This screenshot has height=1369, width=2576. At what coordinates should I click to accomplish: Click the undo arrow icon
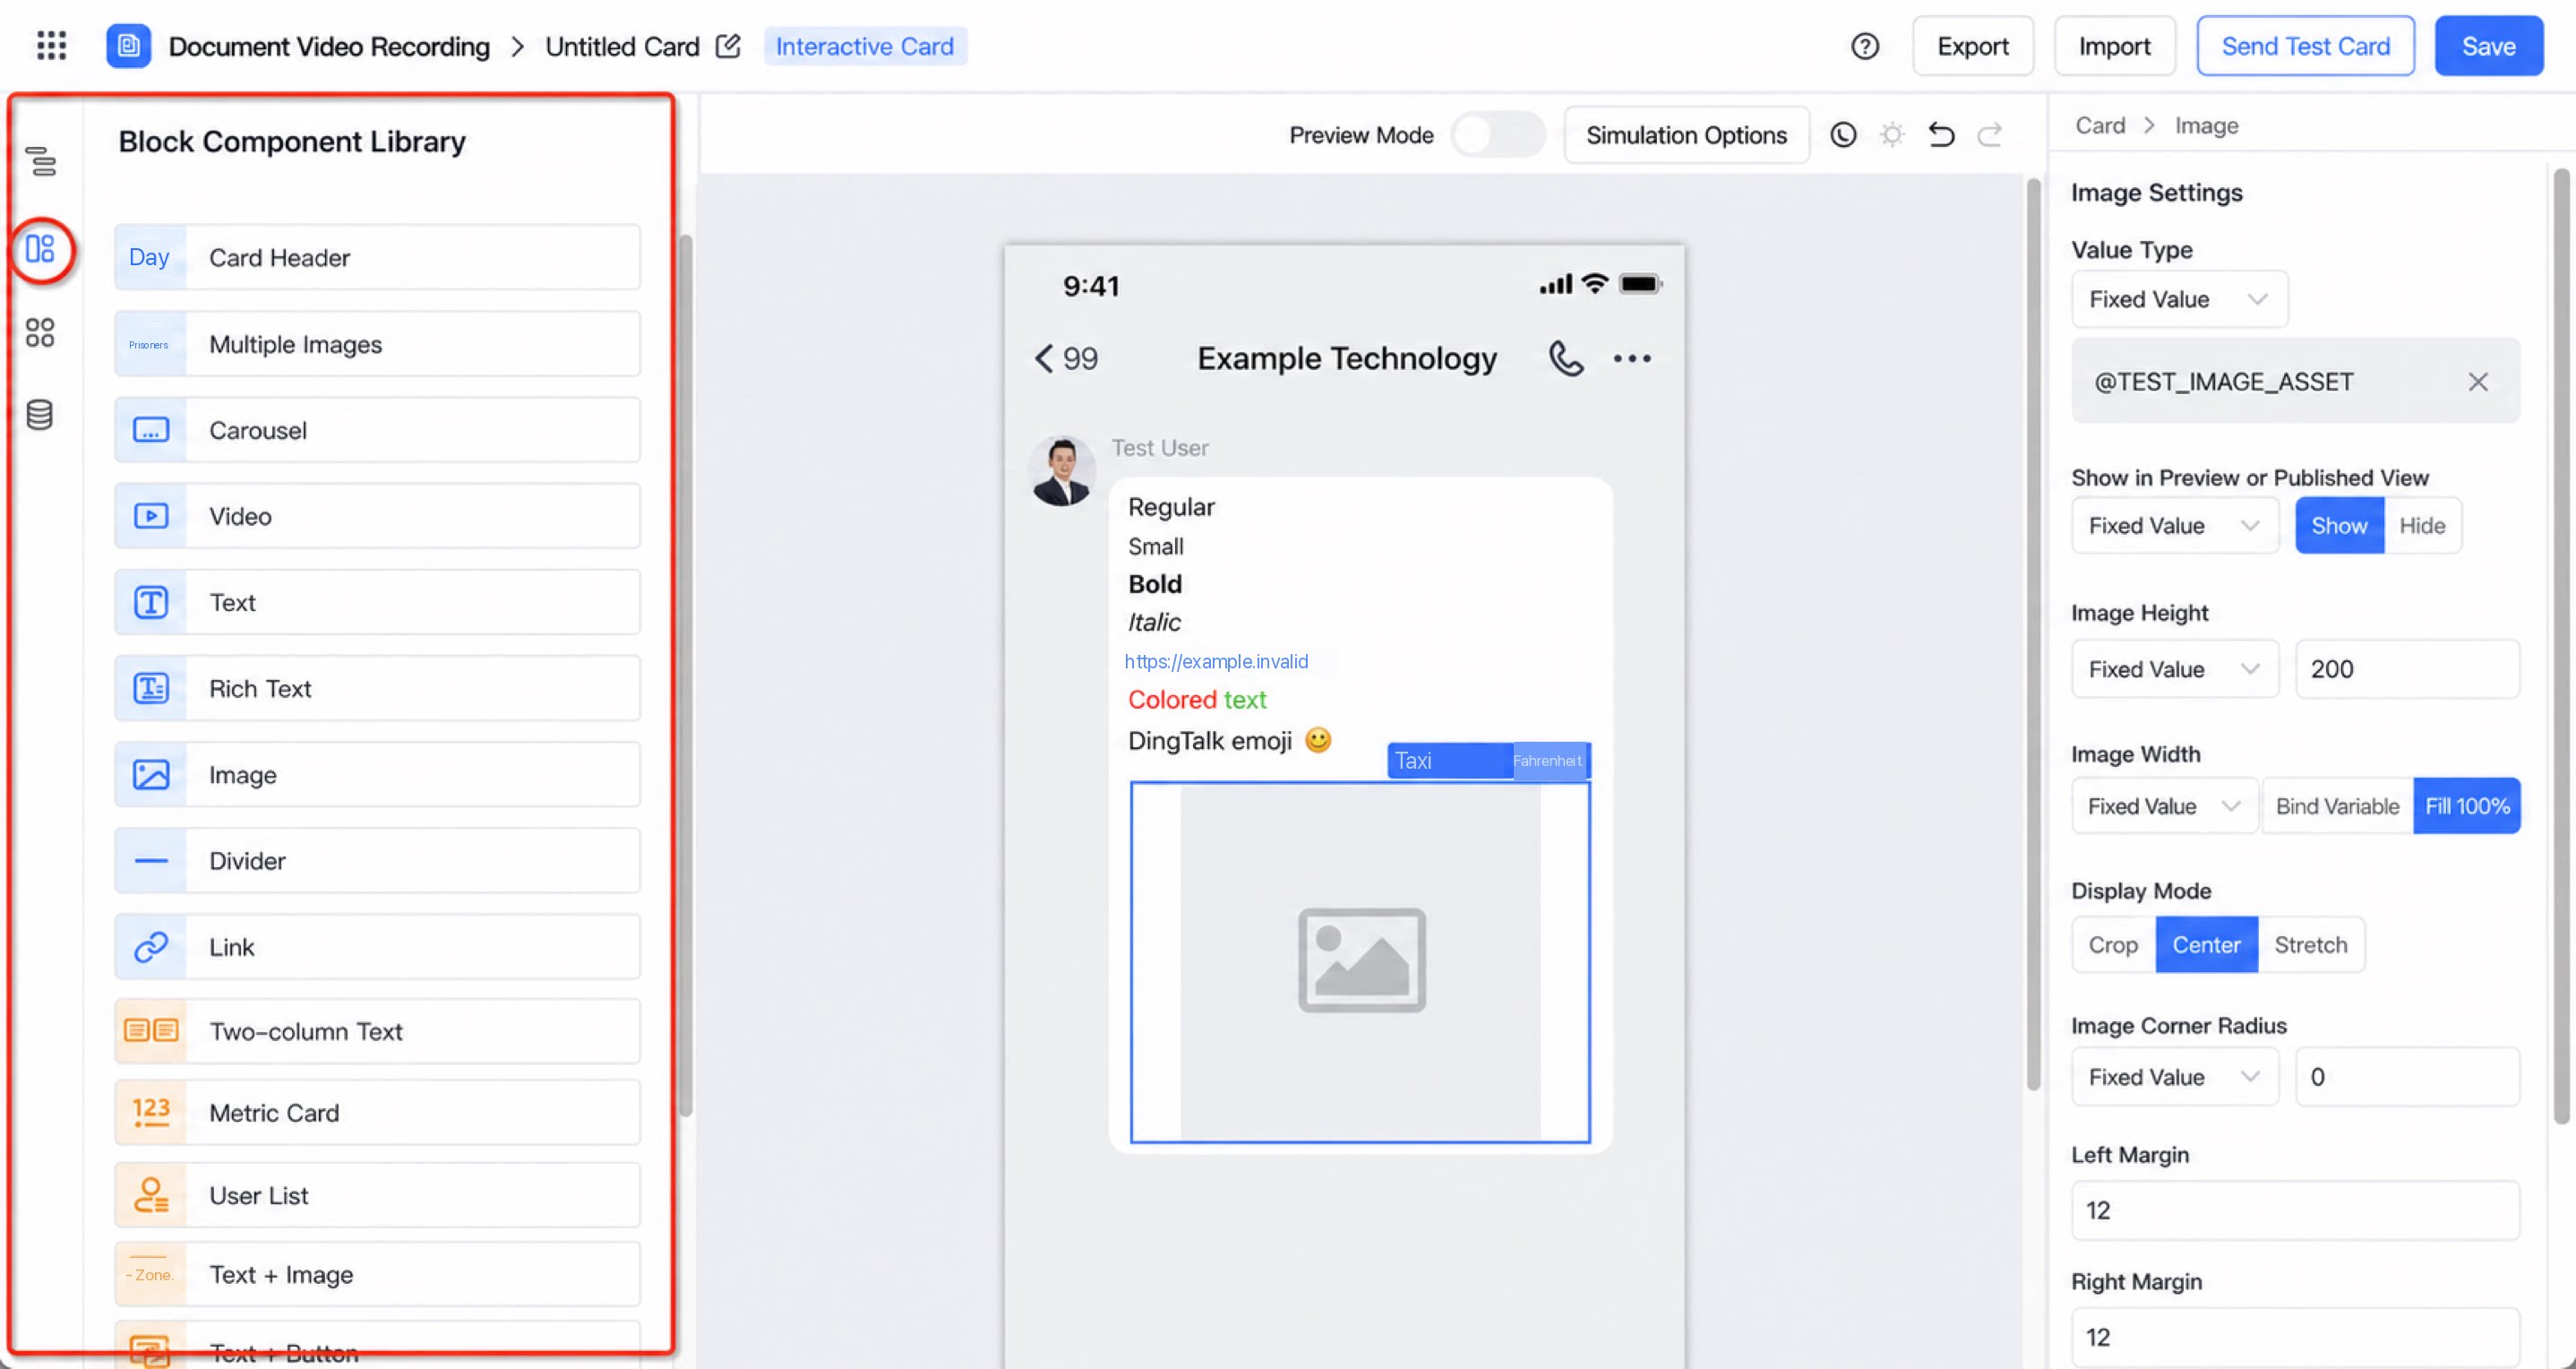point(1941,135)
